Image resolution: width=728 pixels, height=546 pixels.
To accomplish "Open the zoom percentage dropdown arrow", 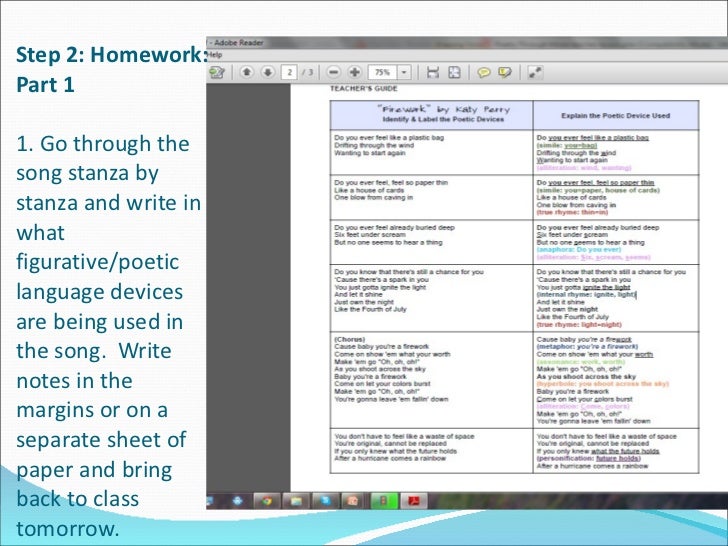I will pos(404,72).
